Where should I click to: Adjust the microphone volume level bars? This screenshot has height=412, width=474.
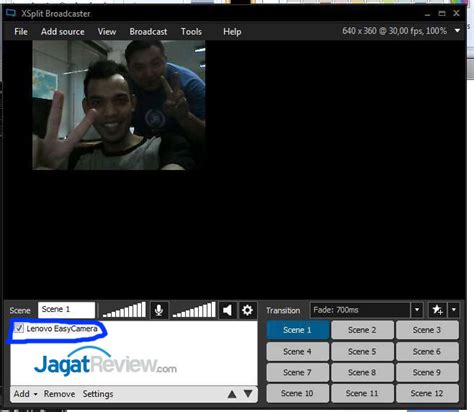point(124,310)
